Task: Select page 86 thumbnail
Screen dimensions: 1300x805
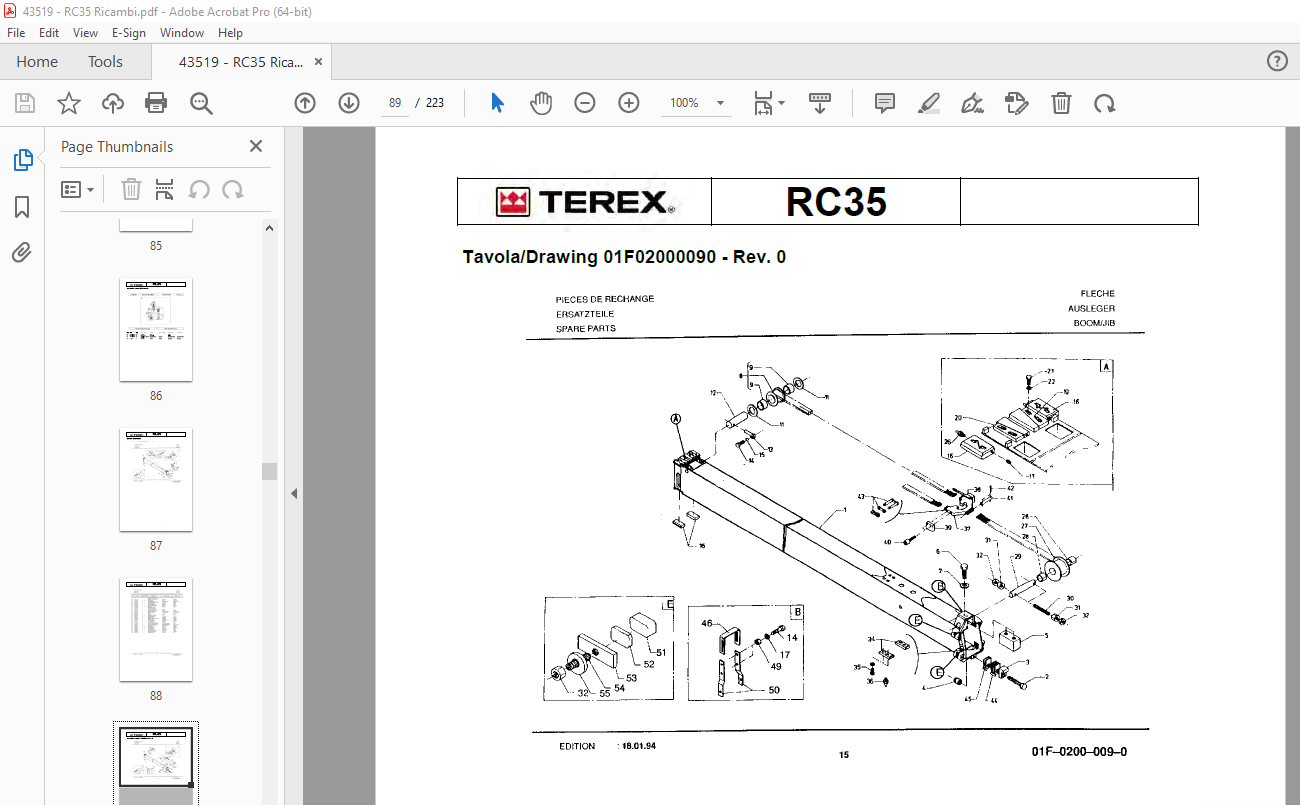Action: (x=156, y=330)
